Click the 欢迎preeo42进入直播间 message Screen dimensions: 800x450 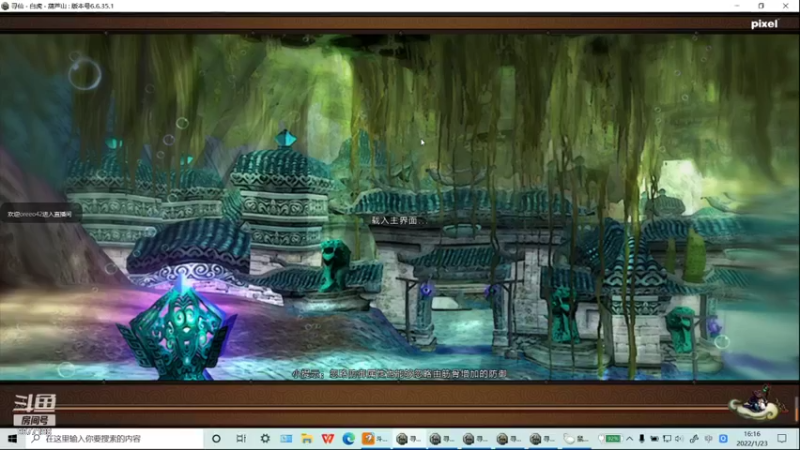tap(40, 214)
